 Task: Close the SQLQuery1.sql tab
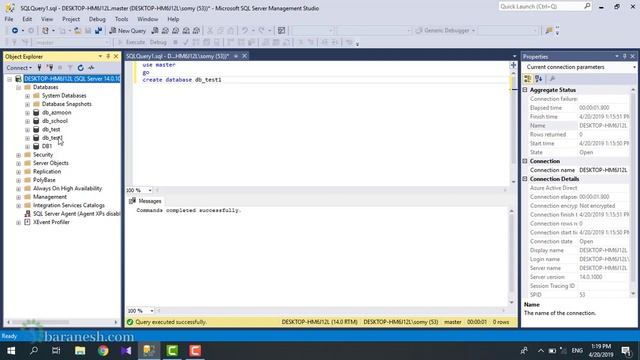(244, 56)
